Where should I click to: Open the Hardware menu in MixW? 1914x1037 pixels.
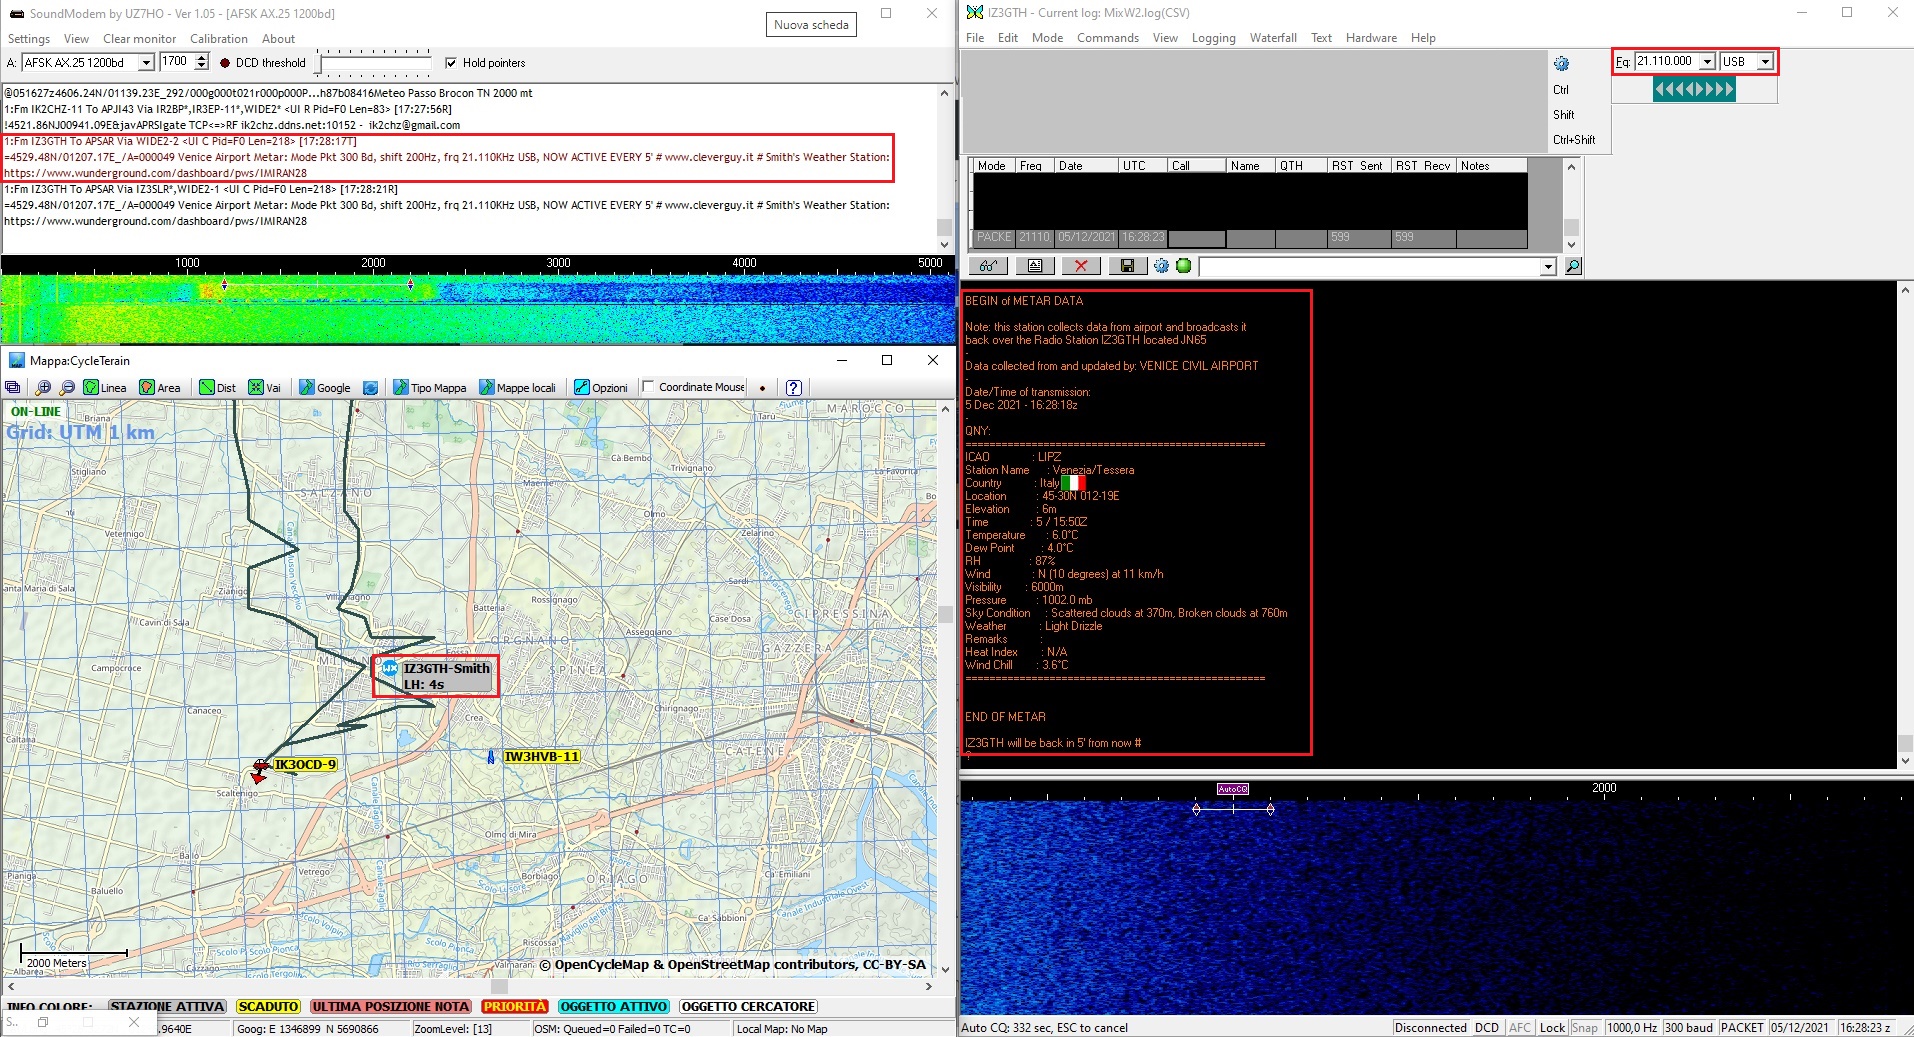pos(1371,38)
